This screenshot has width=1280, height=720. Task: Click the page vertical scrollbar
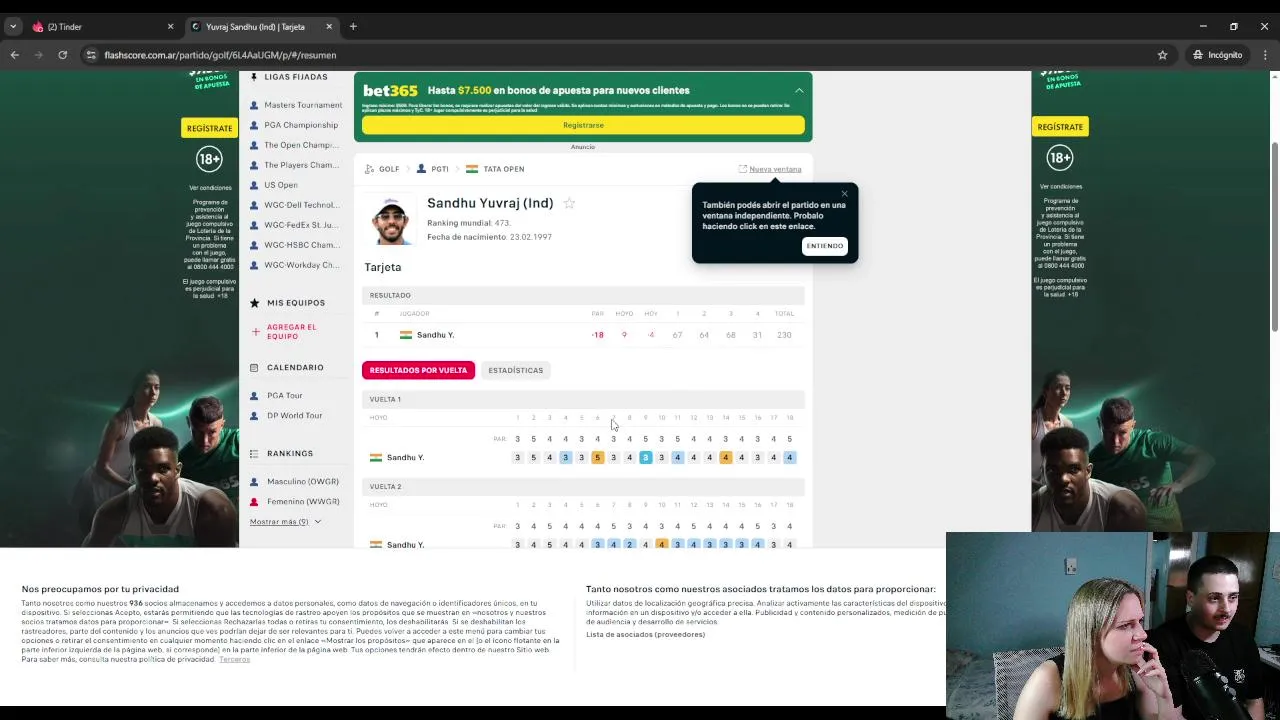(1274, 238)
